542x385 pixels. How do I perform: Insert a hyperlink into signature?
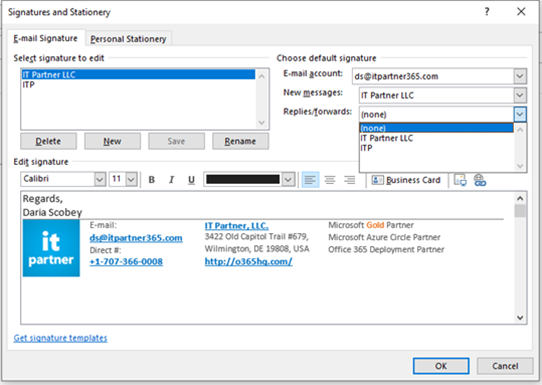click(x=479, y=180)
